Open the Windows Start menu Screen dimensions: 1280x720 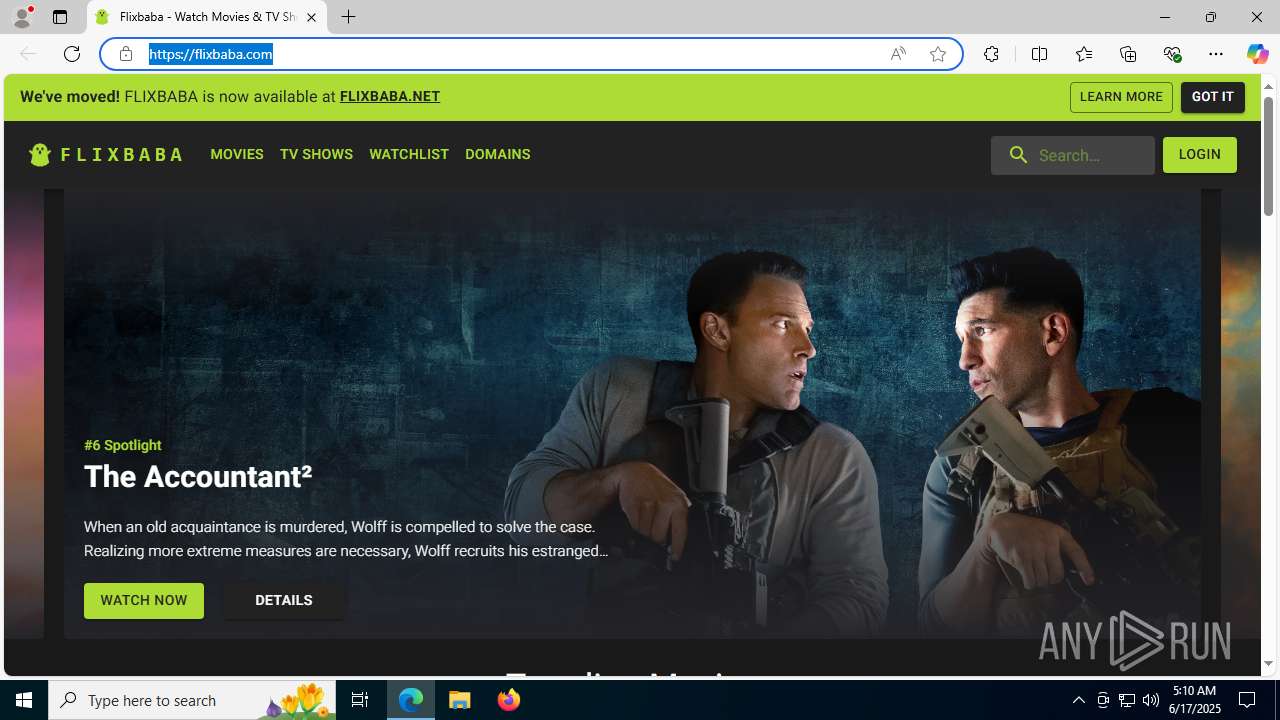pos(24,700)
